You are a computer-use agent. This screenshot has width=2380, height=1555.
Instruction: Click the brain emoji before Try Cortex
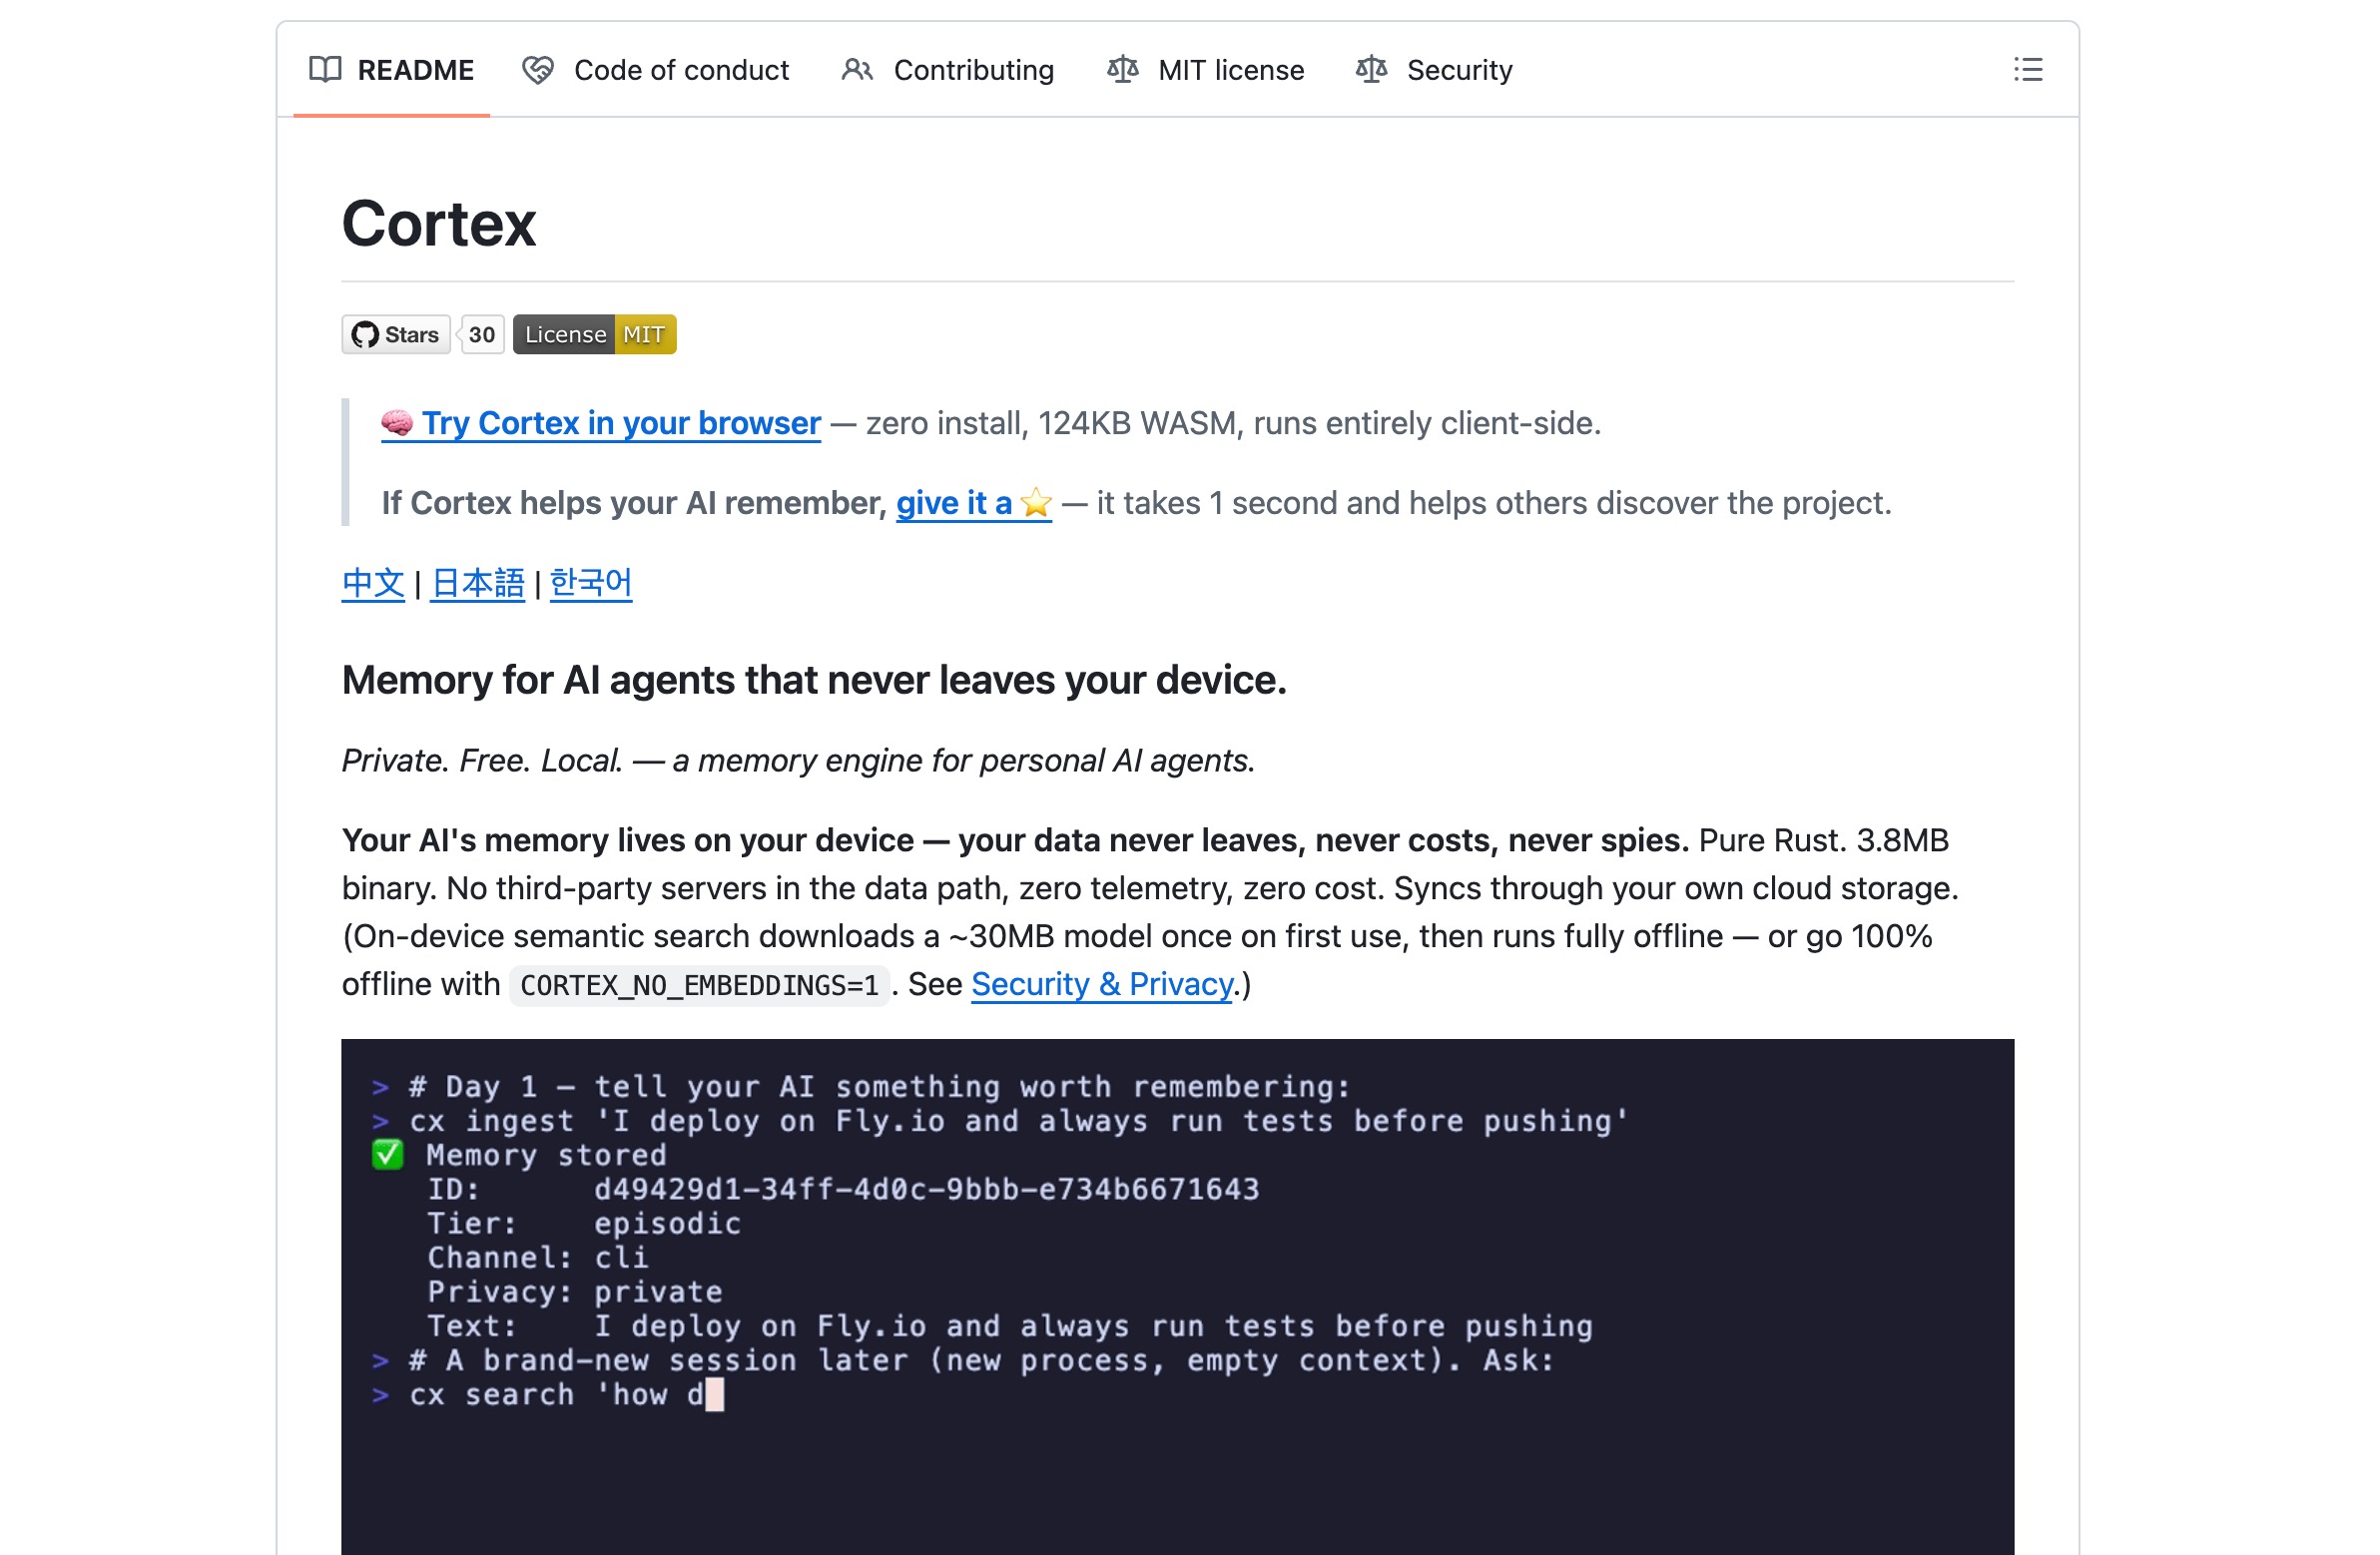pos(397,423)
